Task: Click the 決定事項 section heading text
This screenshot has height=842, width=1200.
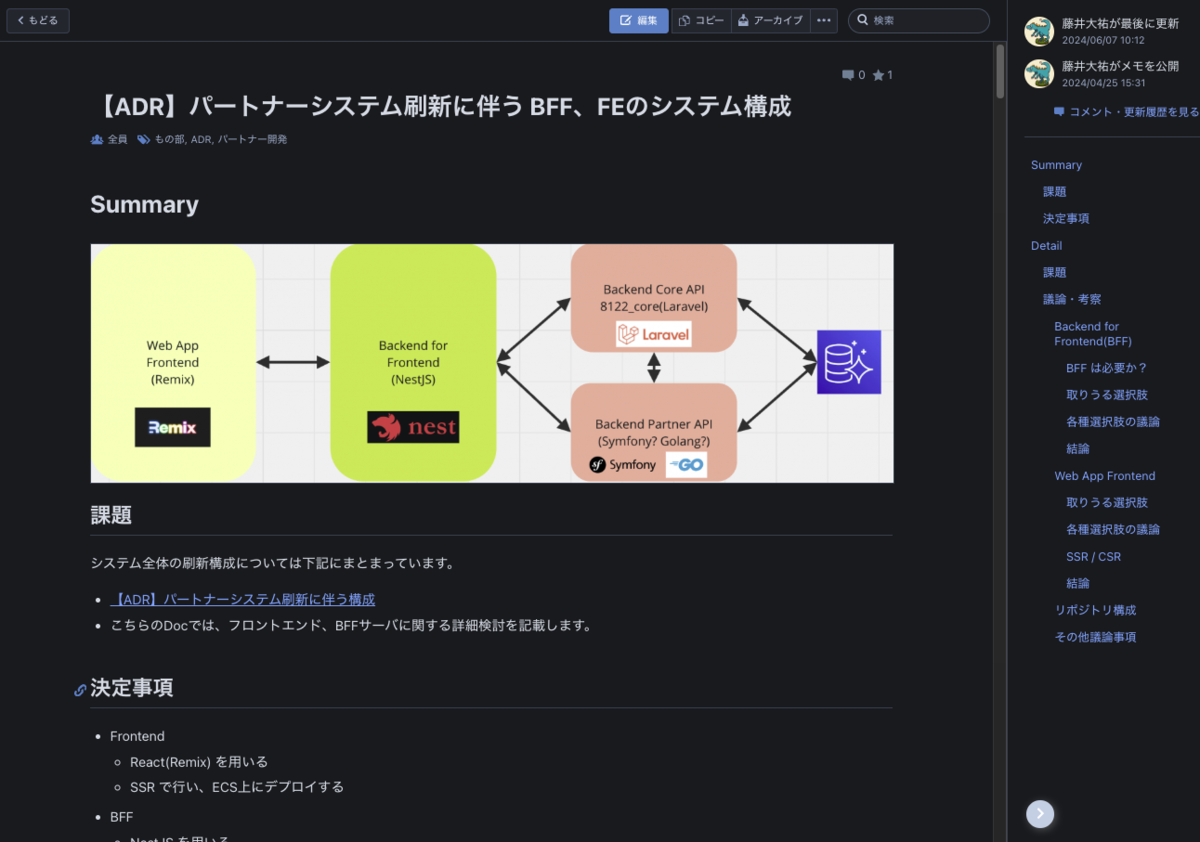Action: (132, 688)
